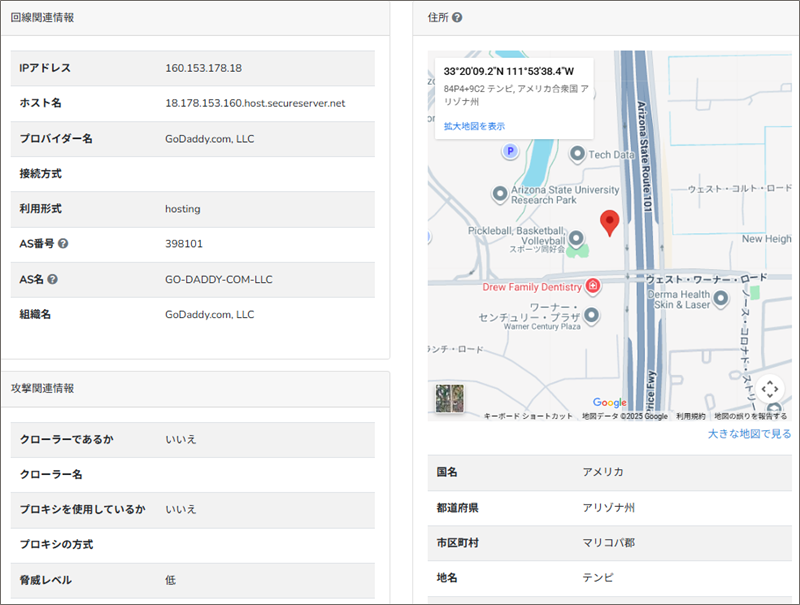Click the Tech Data map marker
The image size is (800, 605).
pos(577,154)
